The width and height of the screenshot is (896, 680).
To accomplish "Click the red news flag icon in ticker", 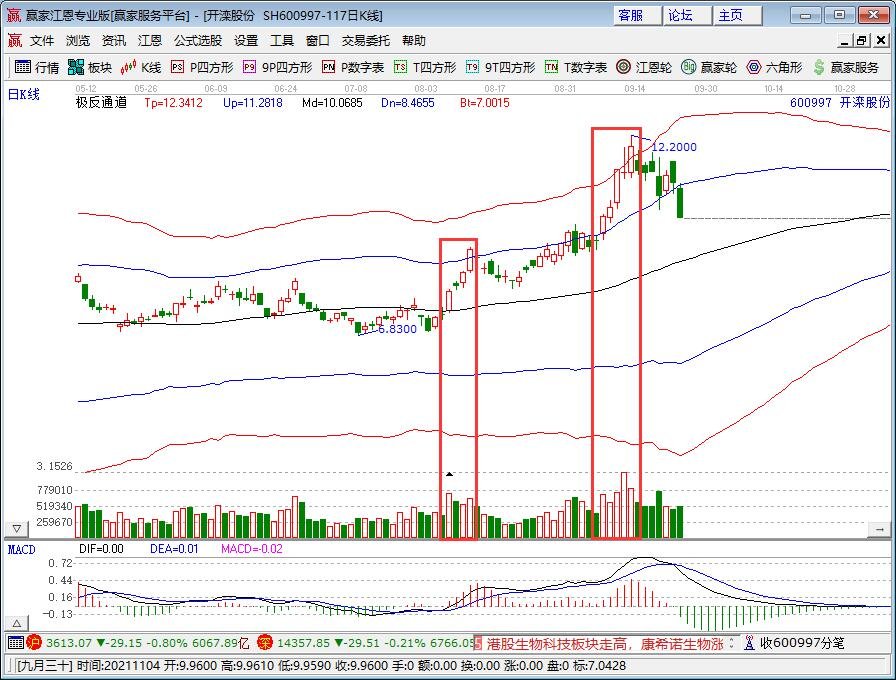I will coord(478,643).
